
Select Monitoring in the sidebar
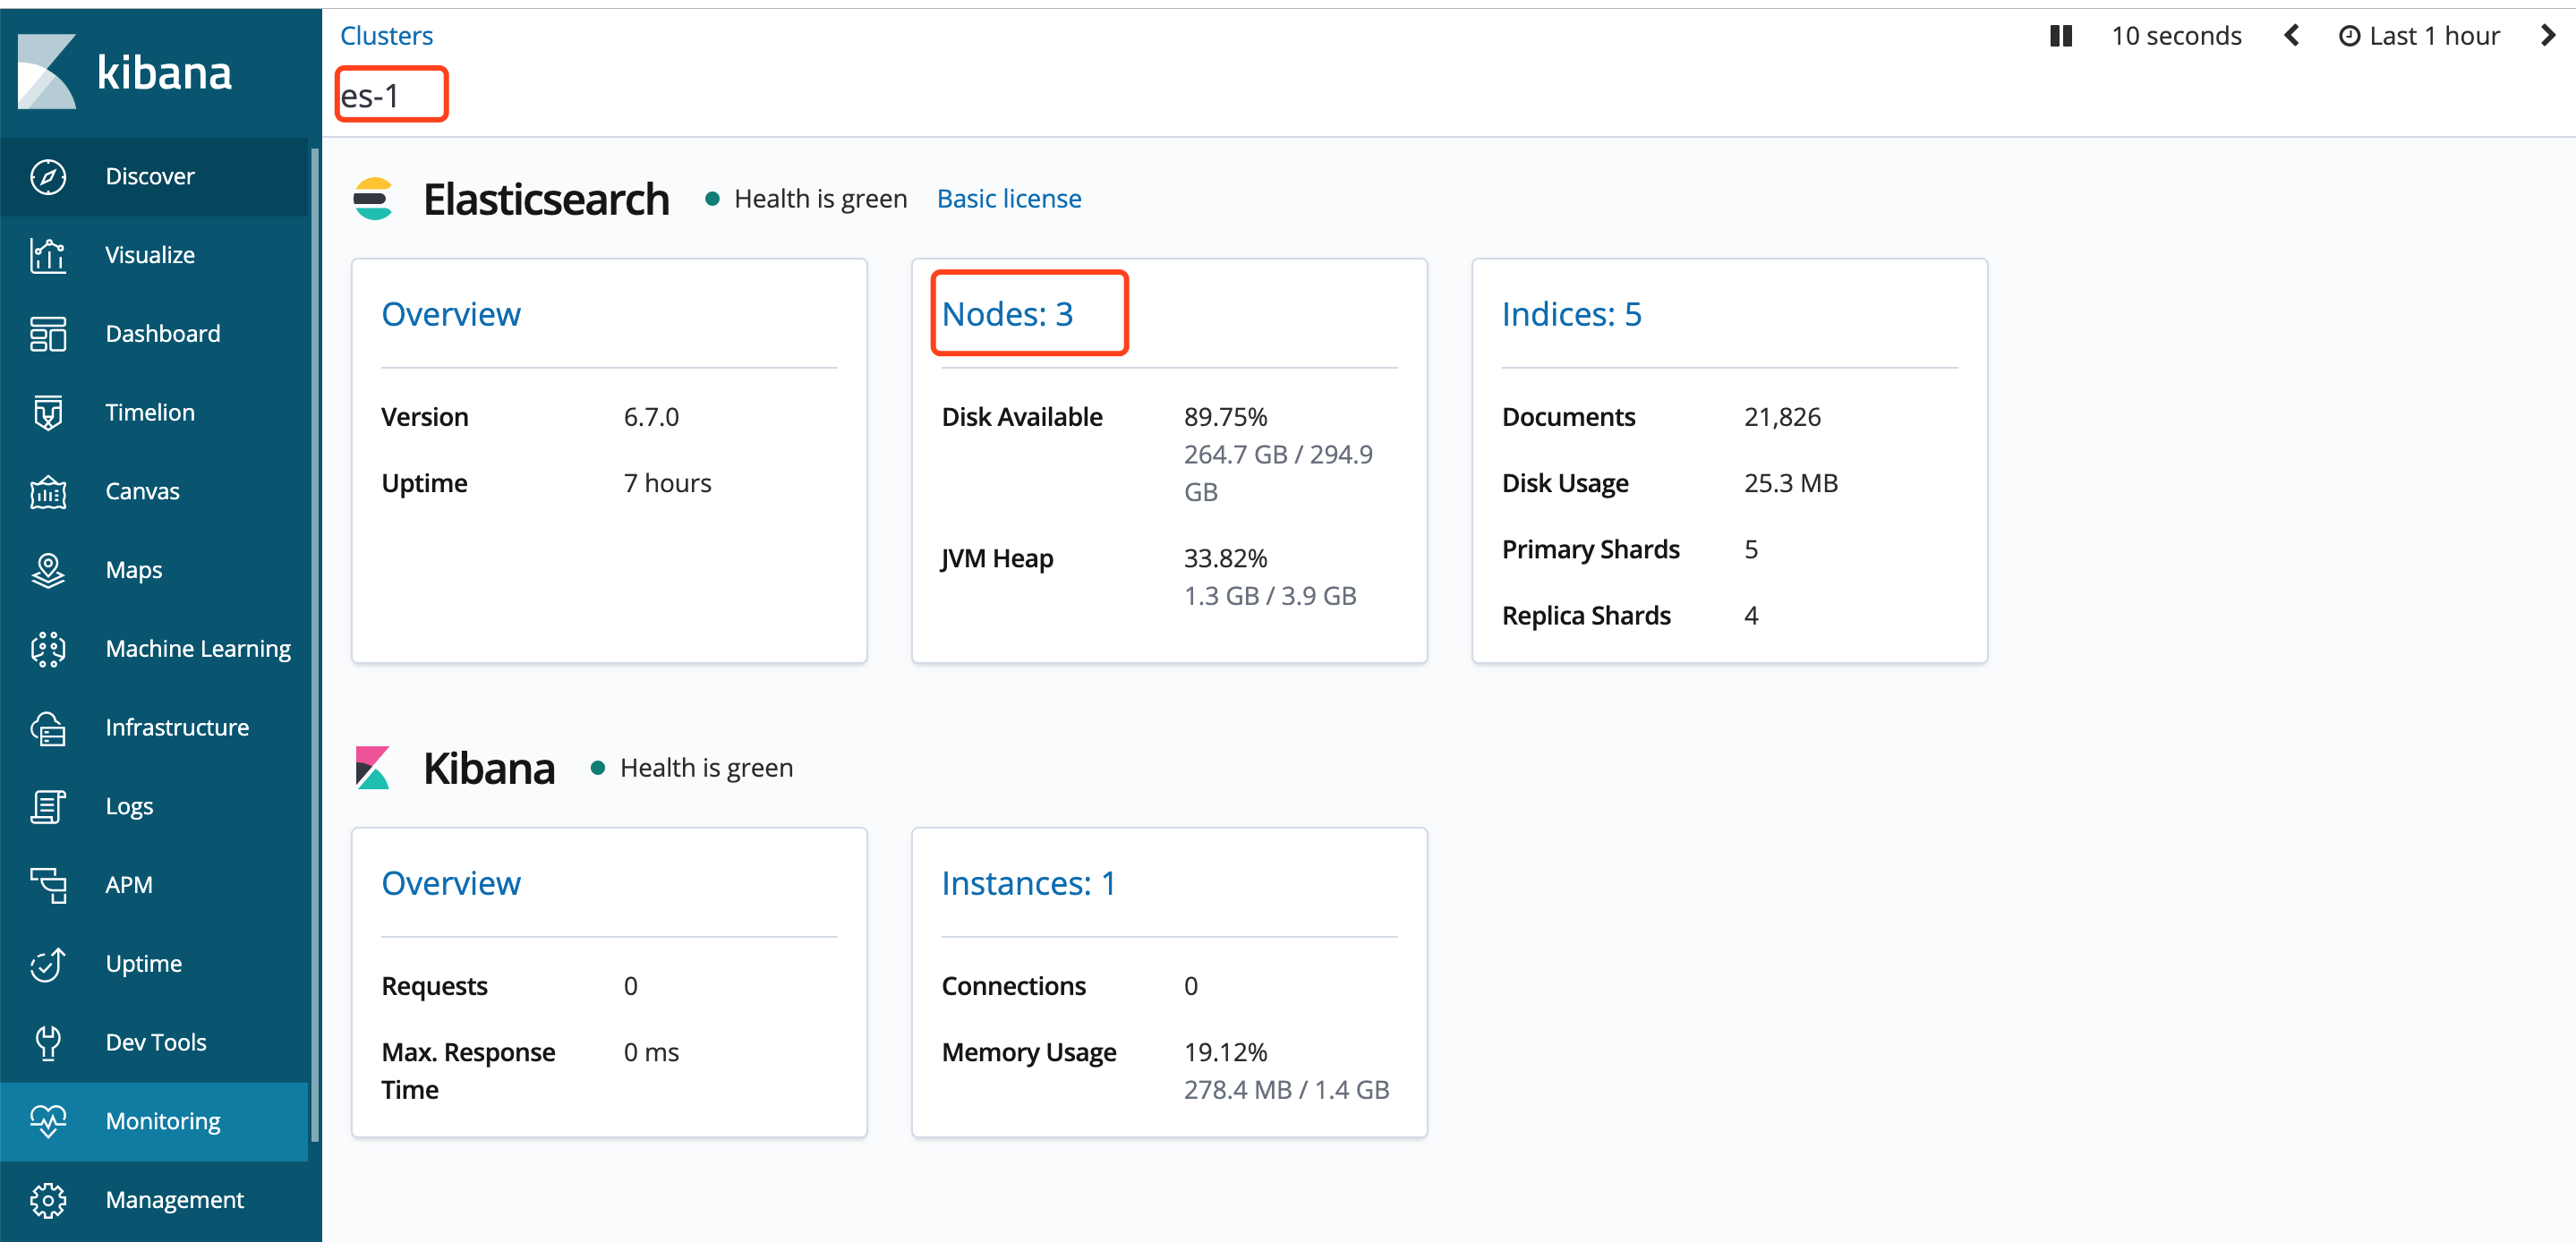pyautogui.click(x=162, y=1121)
